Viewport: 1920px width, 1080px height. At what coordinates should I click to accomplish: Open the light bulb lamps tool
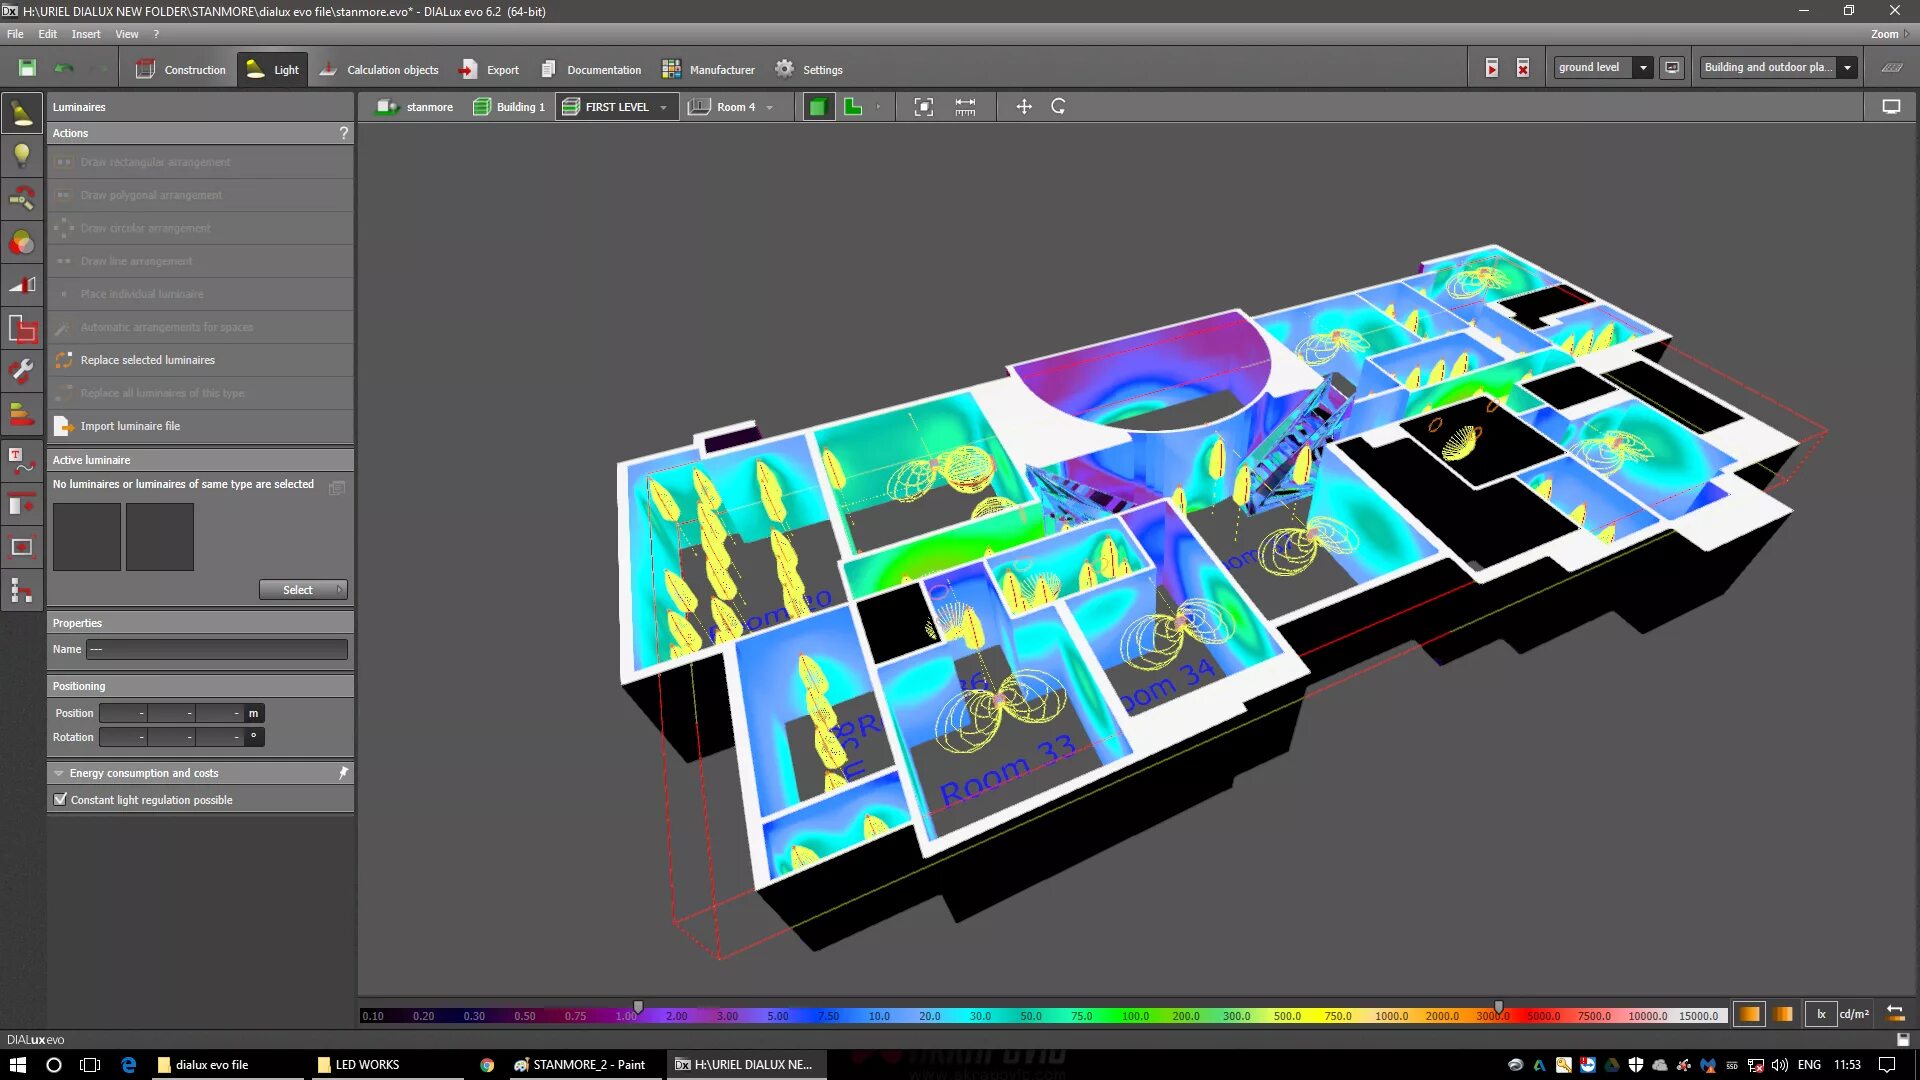coord(21,156)
